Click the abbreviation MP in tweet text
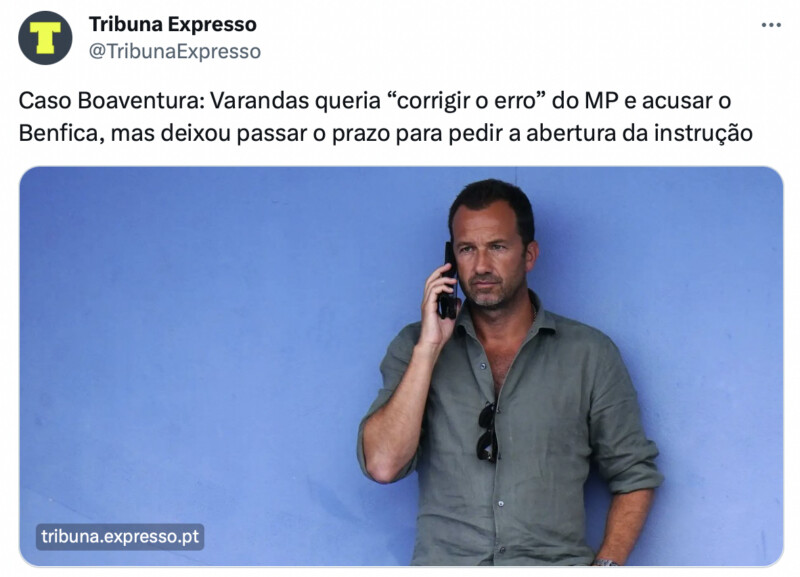The height and width of the screenshot is (577, 800). tap(601, 101)
